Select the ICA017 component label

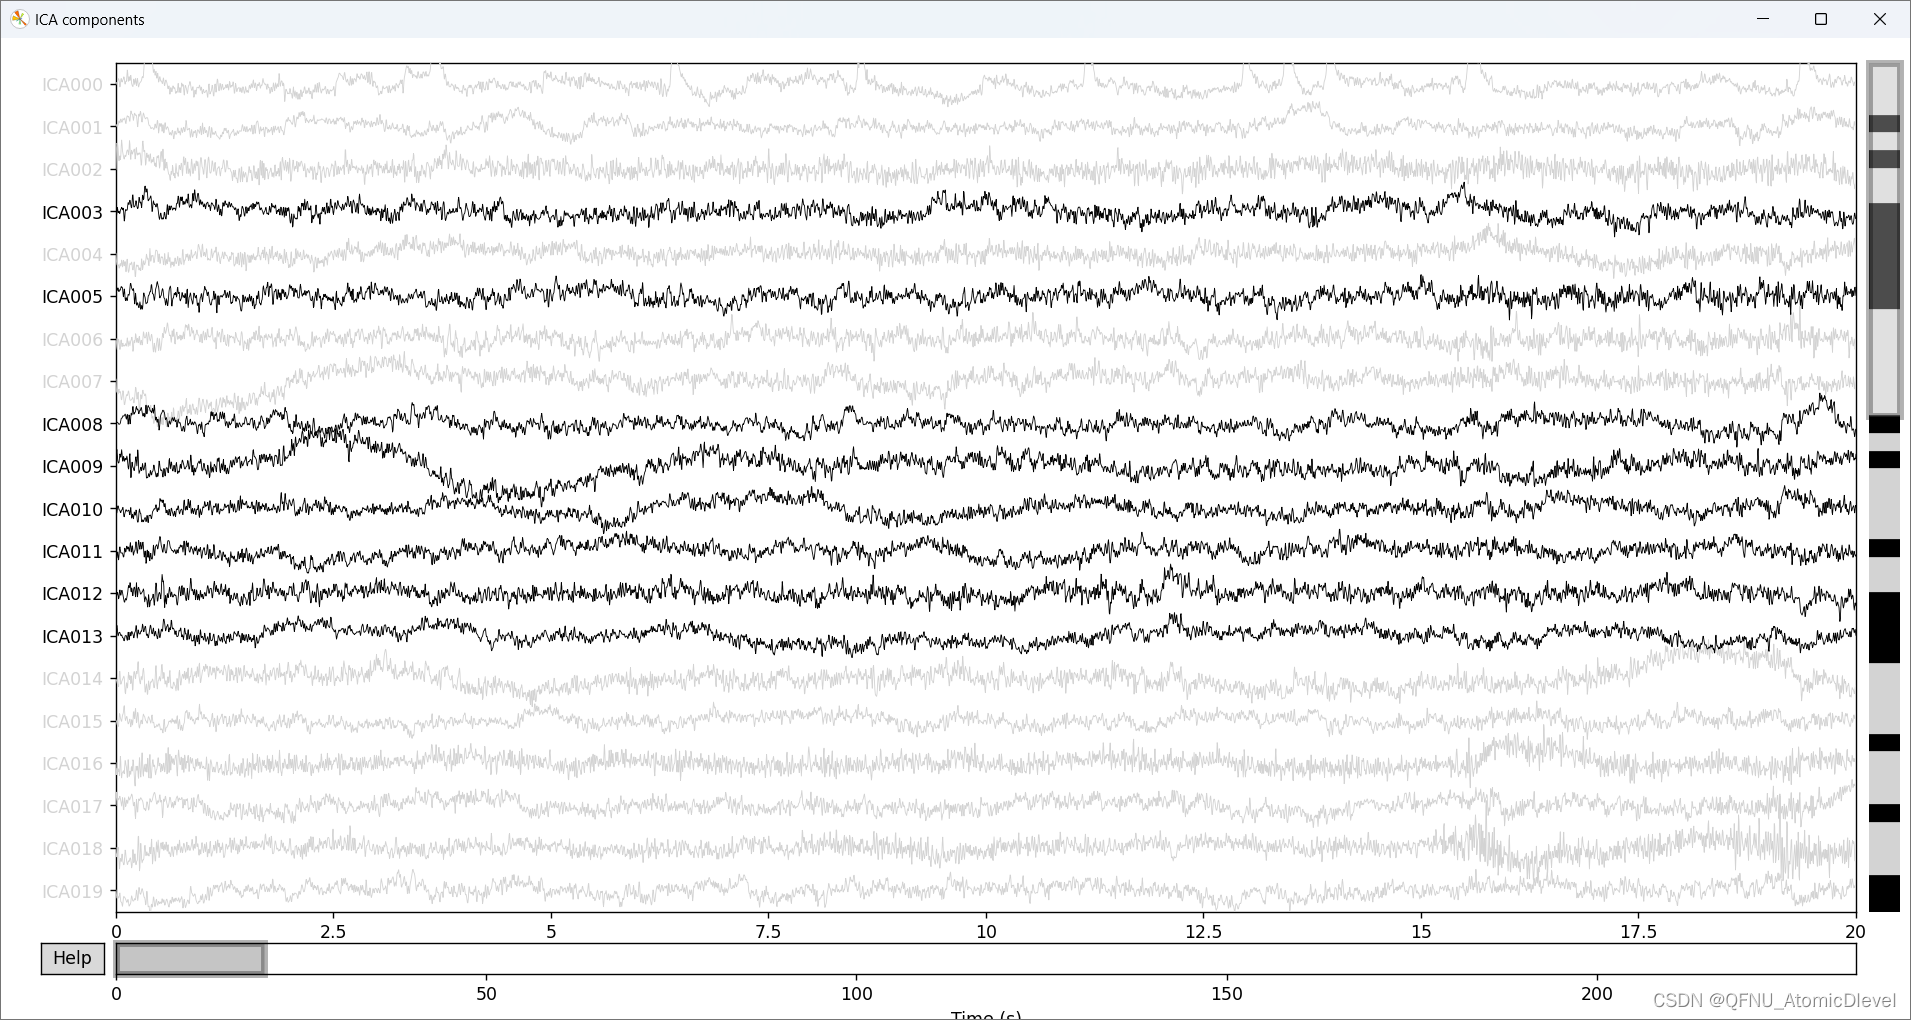click(72, 807)
